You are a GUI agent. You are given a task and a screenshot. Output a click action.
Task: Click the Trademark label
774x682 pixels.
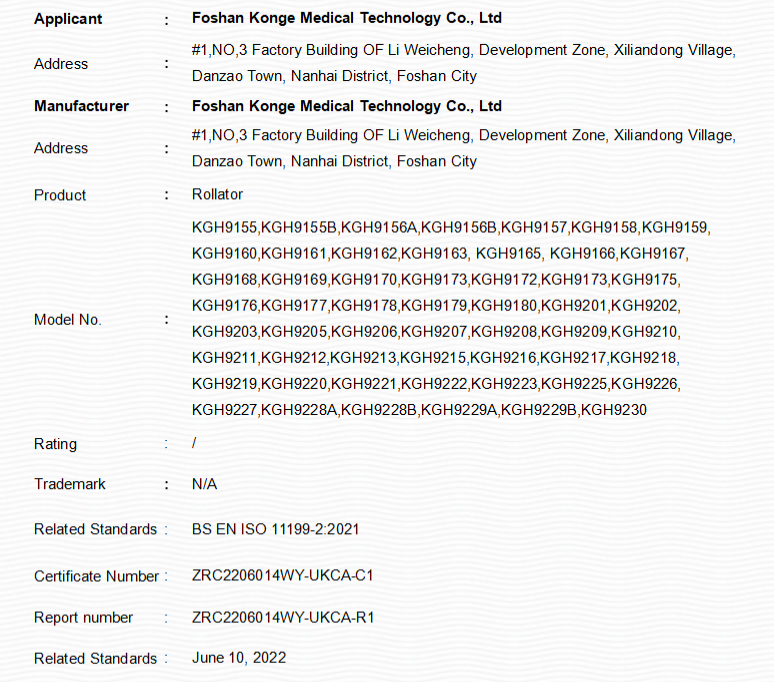point(70,484)
